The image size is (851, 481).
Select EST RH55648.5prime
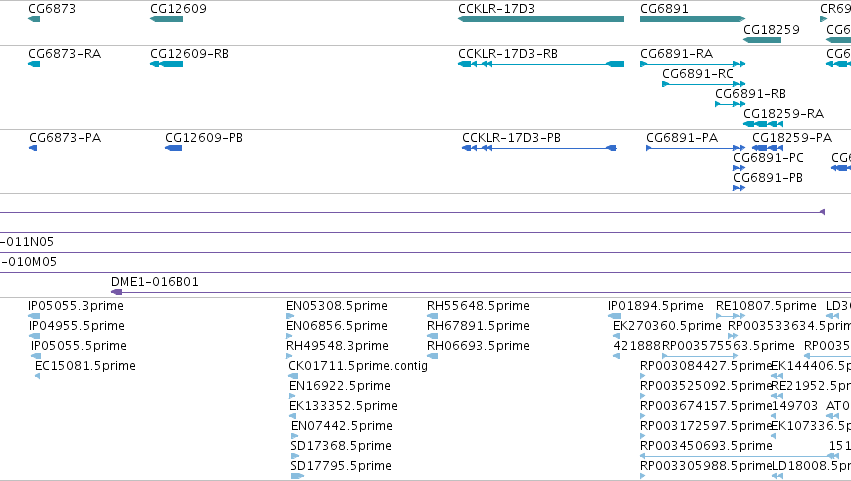click(x=478, y=306)
